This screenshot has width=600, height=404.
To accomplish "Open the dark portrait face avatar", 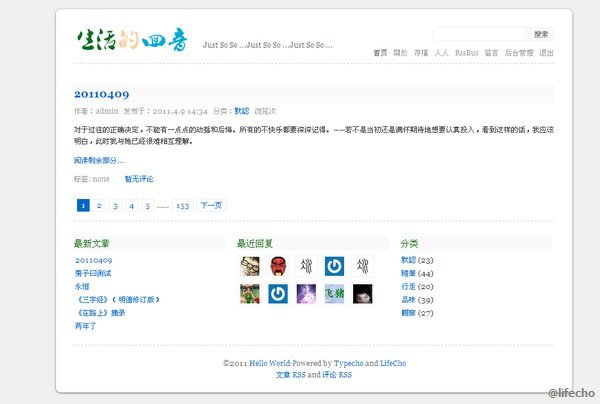I will (362, 294).
